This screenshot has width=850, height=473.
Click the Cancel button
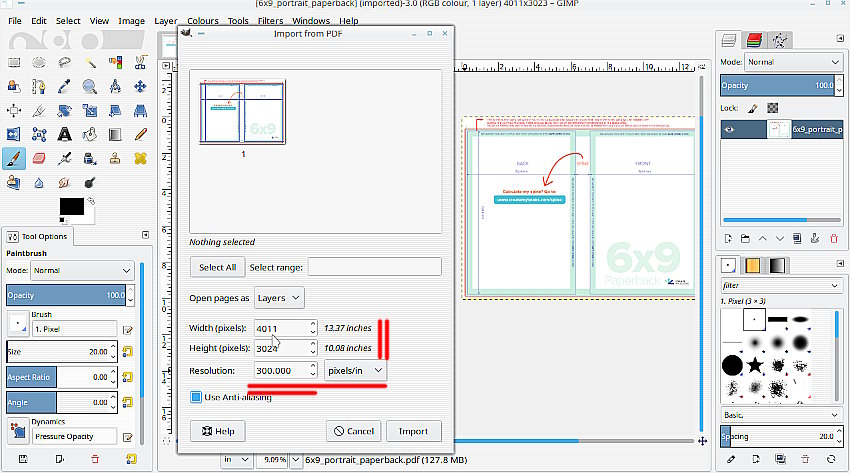pyautogui.click(x=353, y=431)
